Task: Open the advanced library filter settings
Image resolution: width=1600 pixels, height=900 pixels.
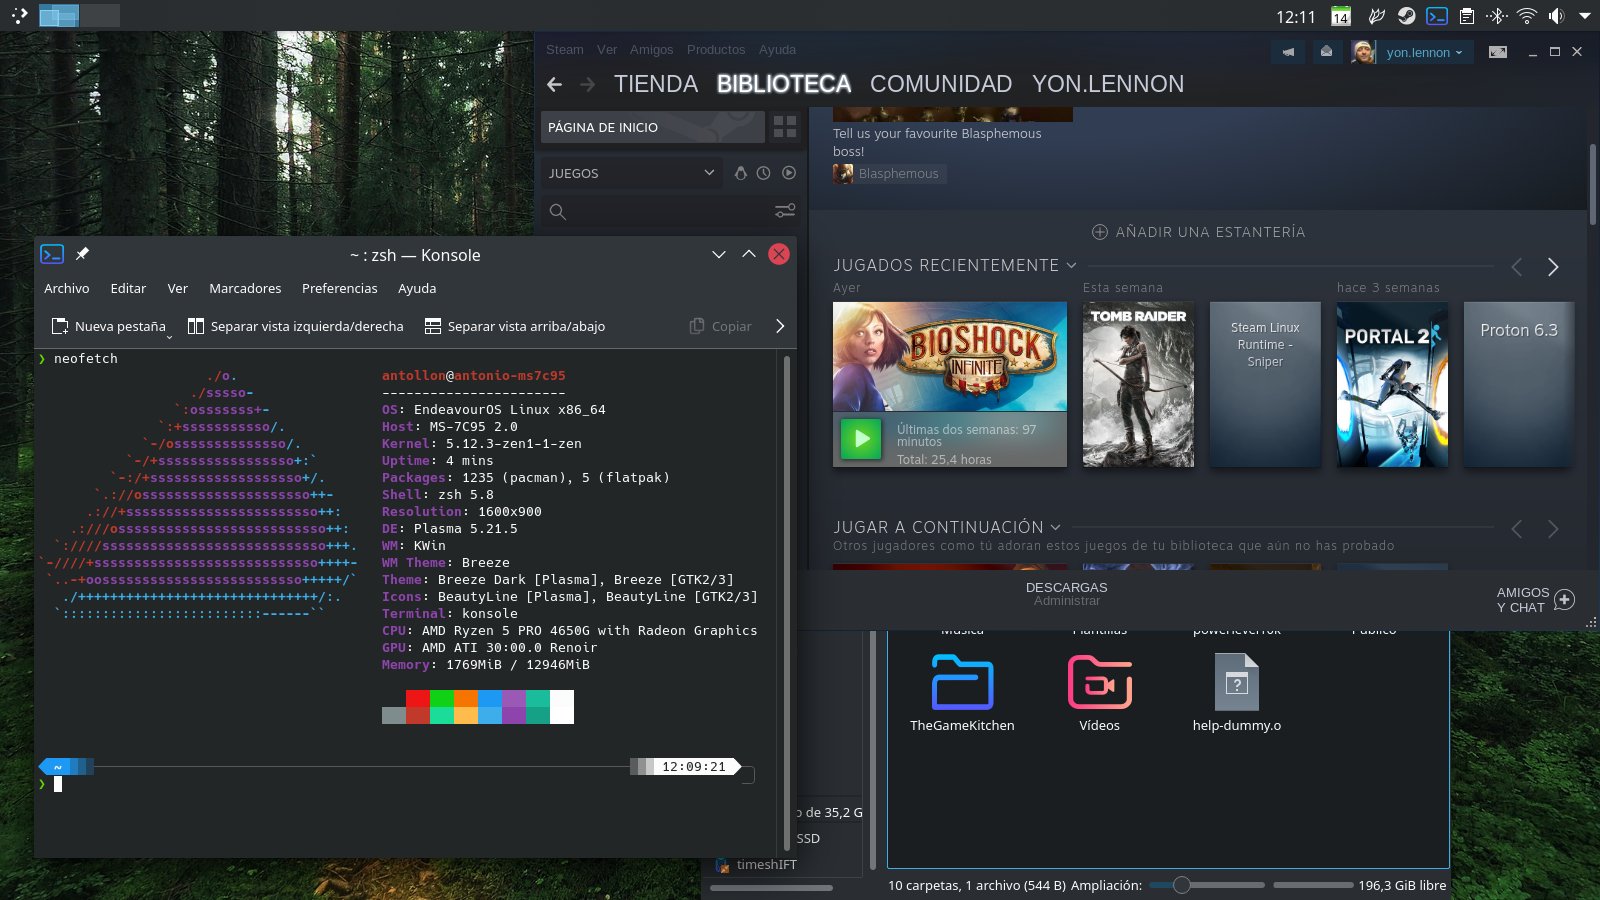Action: 785,211
